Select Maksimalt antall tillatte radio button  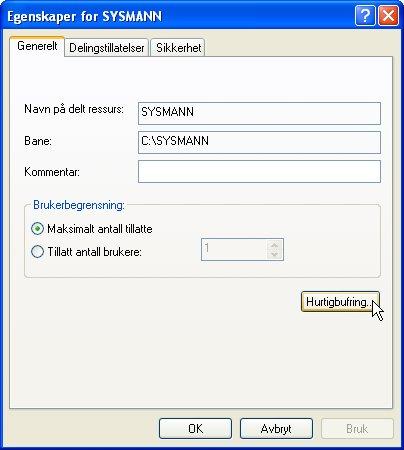click(37, 229)
